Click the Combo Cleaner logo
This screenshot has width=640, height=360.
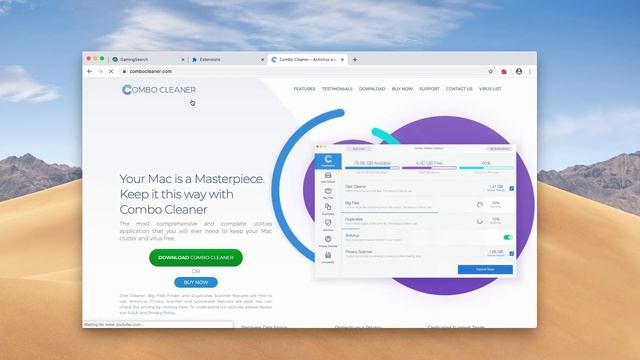pyautogui.click(x=159, y=89)
